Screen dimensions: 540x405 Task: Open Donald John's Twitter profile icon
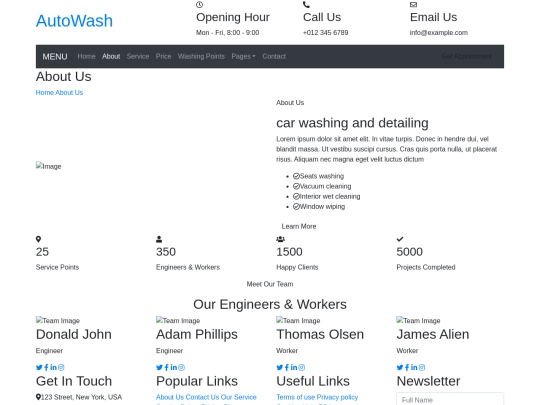39,367
